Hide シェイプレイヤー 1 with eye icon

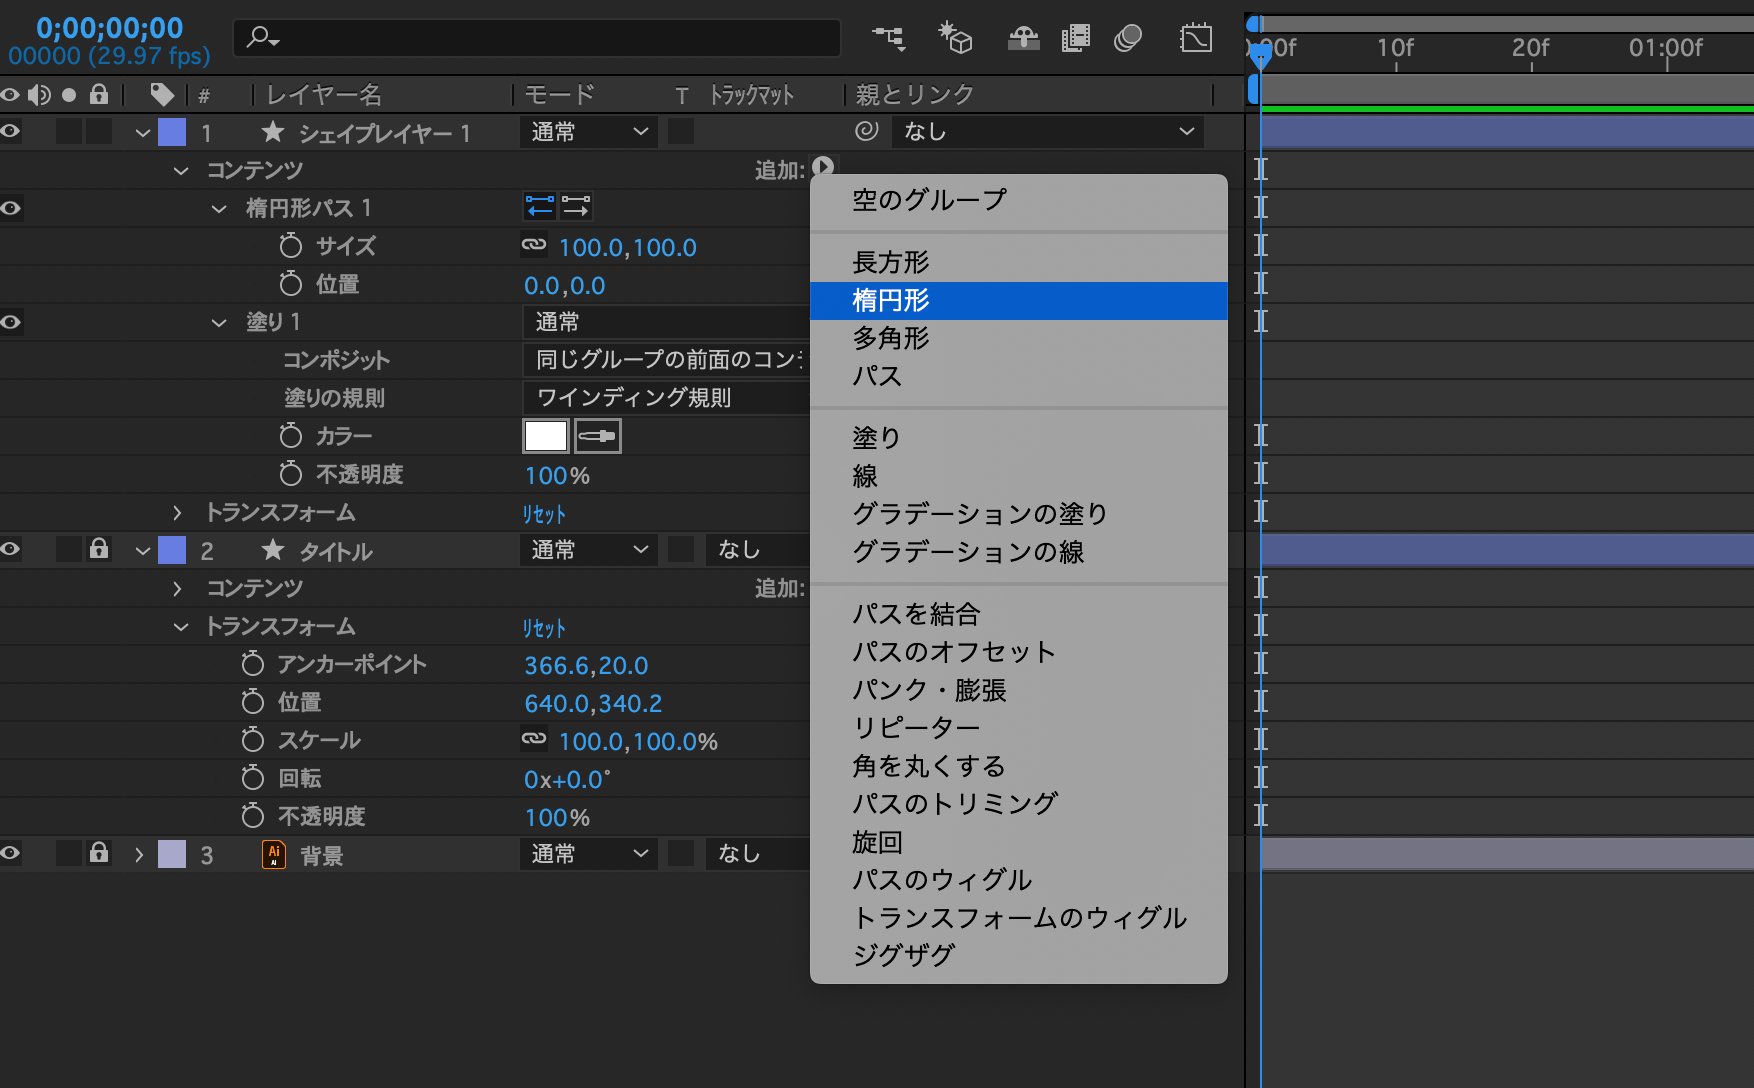coord(11,132)
